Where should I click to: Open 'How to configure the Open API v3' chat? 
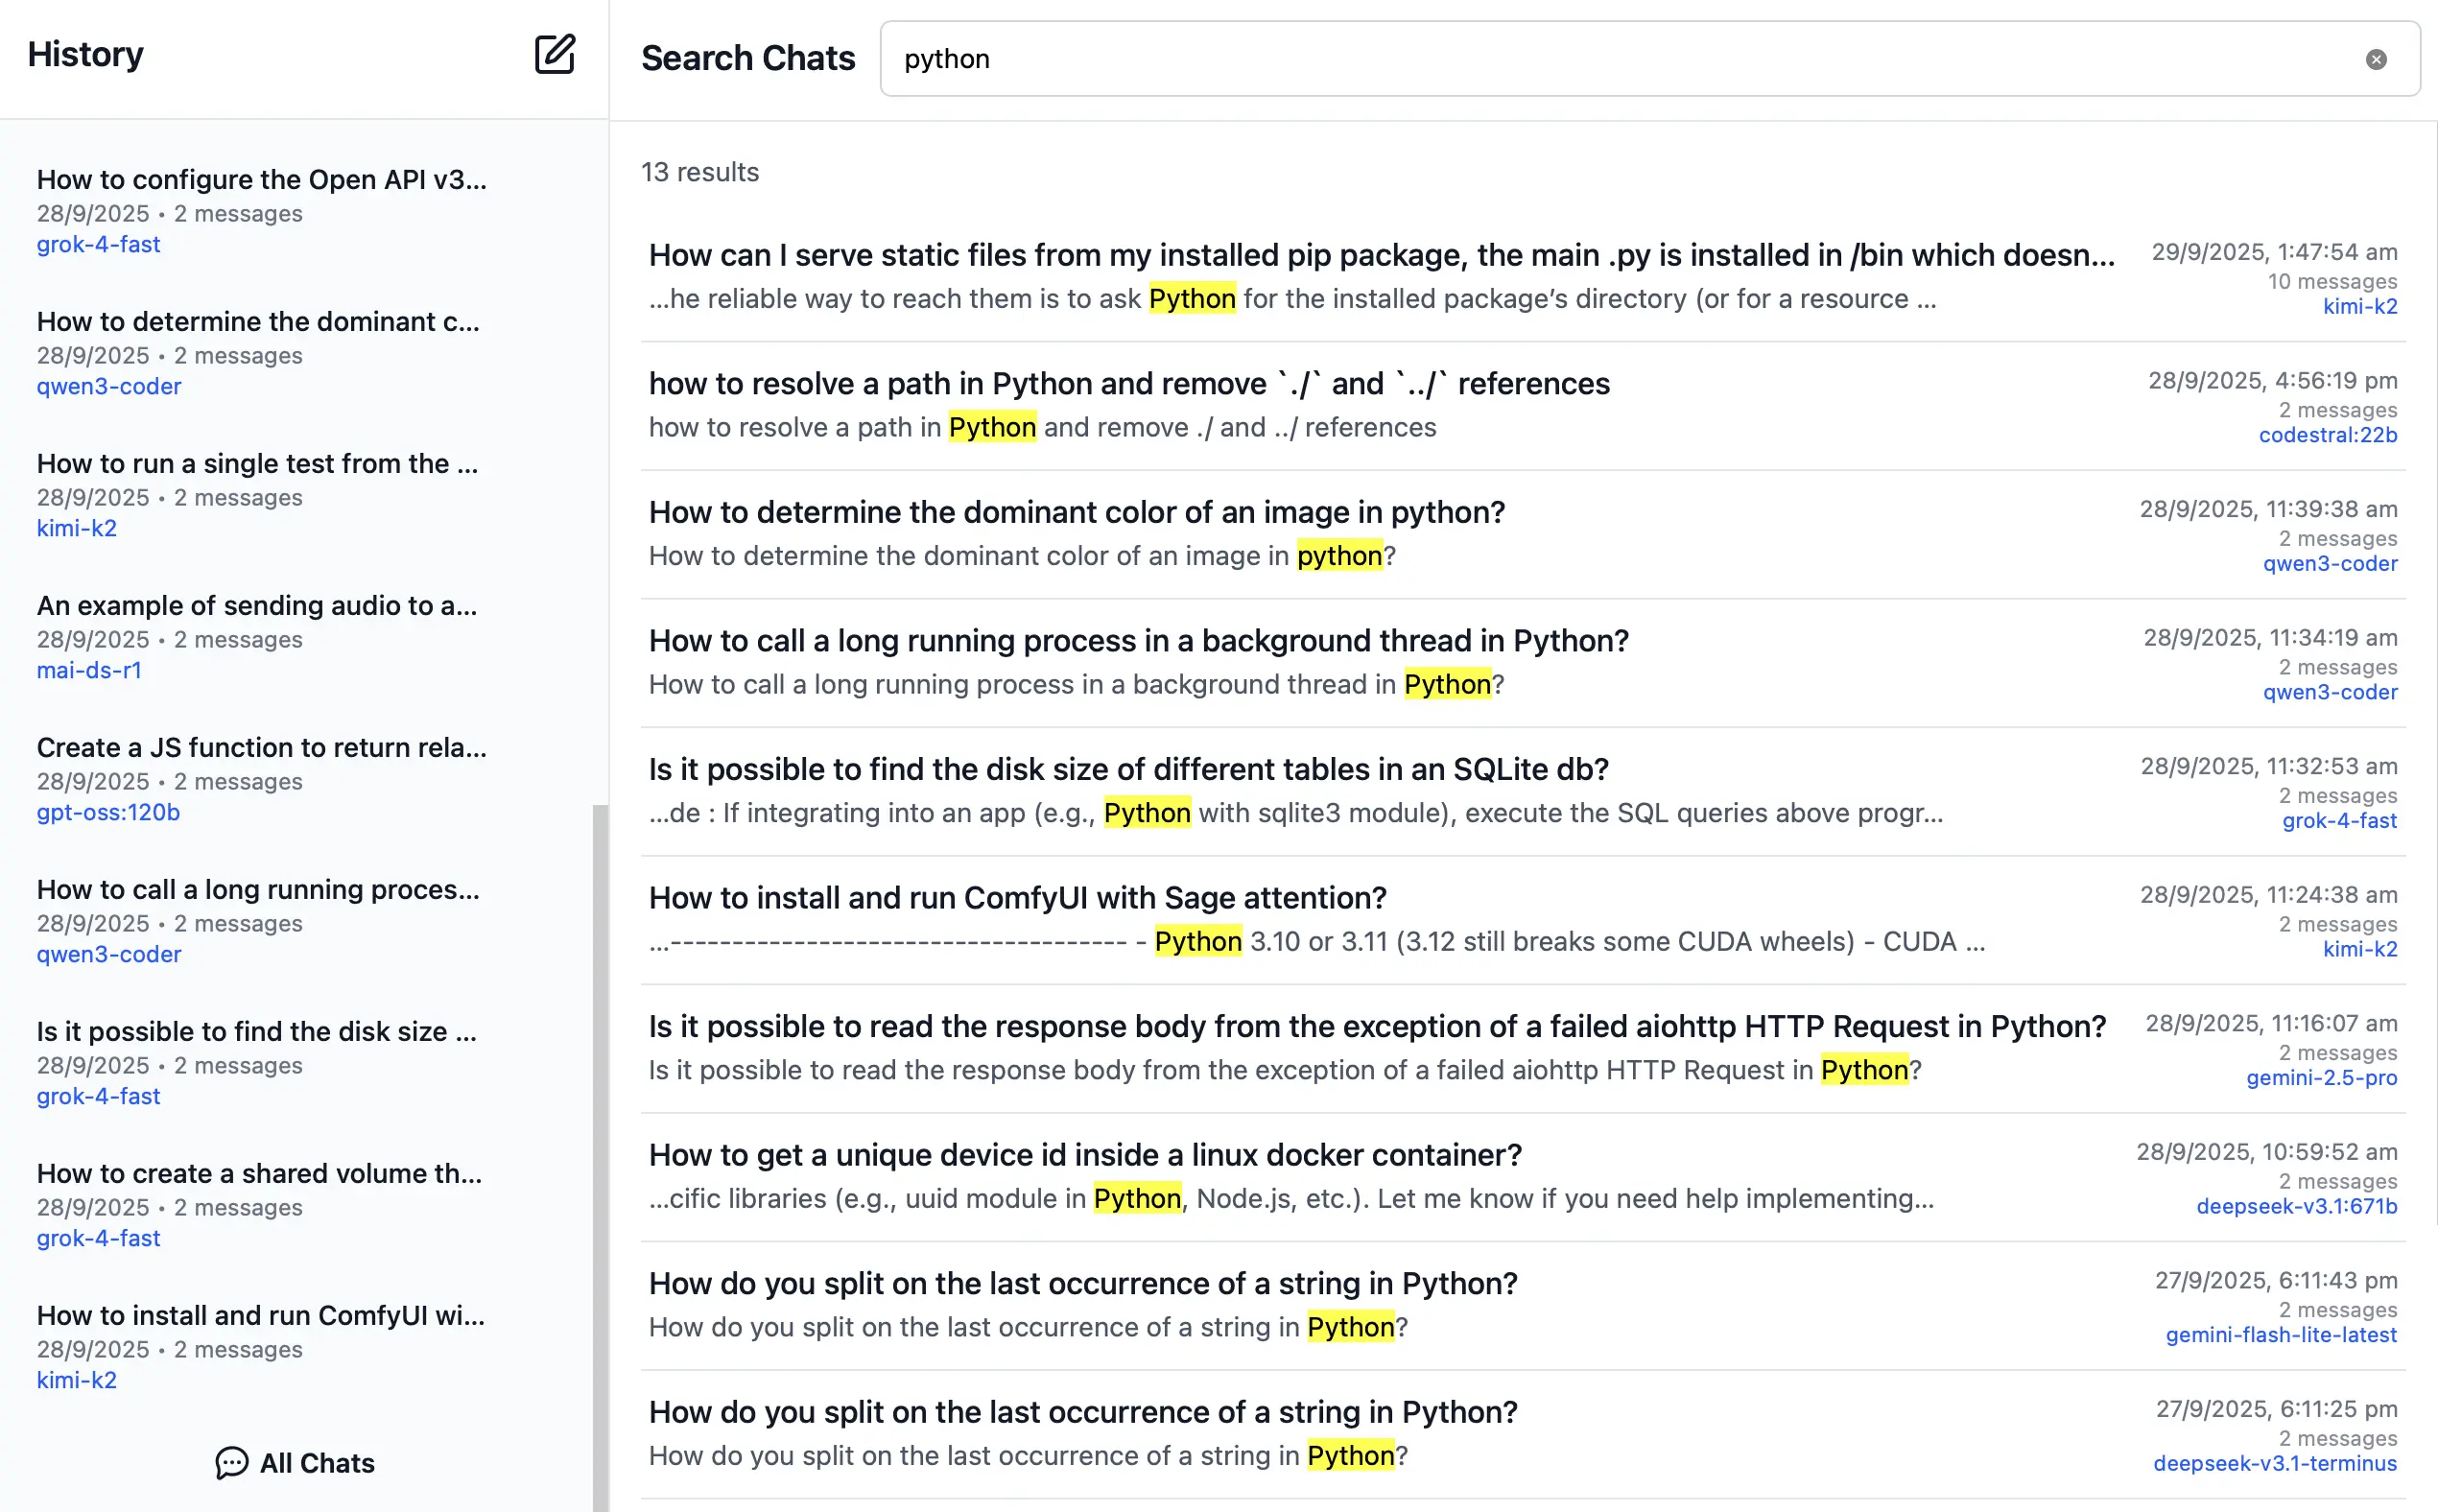[x=261, y=180]
